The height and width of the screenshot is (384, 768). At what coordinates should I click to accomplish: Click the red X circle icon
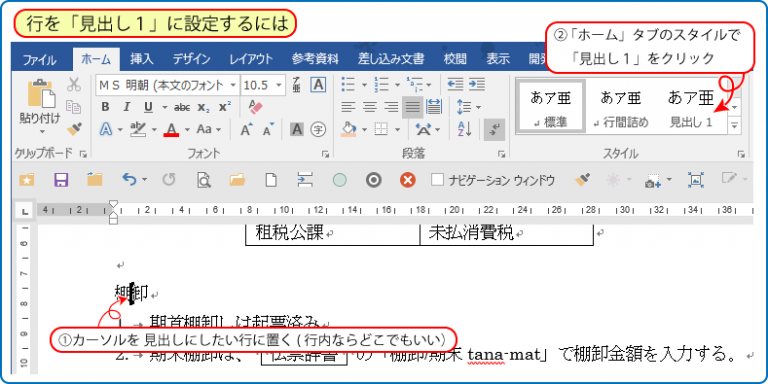pyautogui.click(x=407, y=180)
